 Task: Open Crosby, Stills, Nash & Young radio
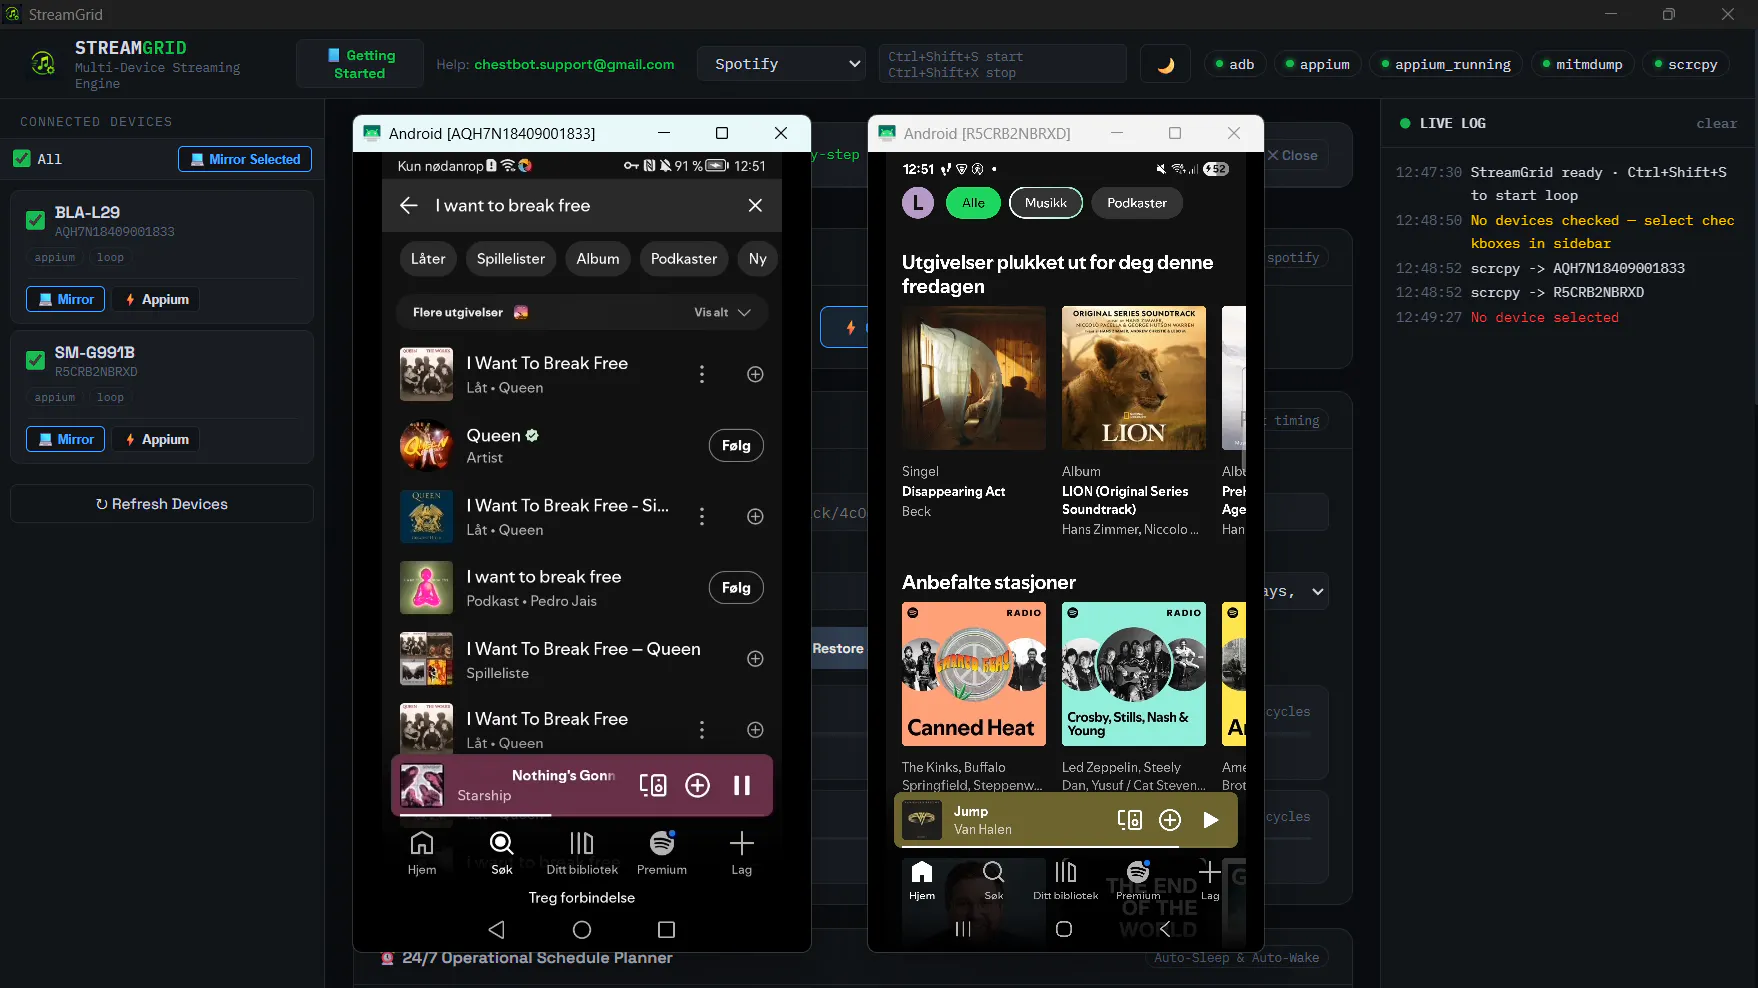coord(1134,674)
